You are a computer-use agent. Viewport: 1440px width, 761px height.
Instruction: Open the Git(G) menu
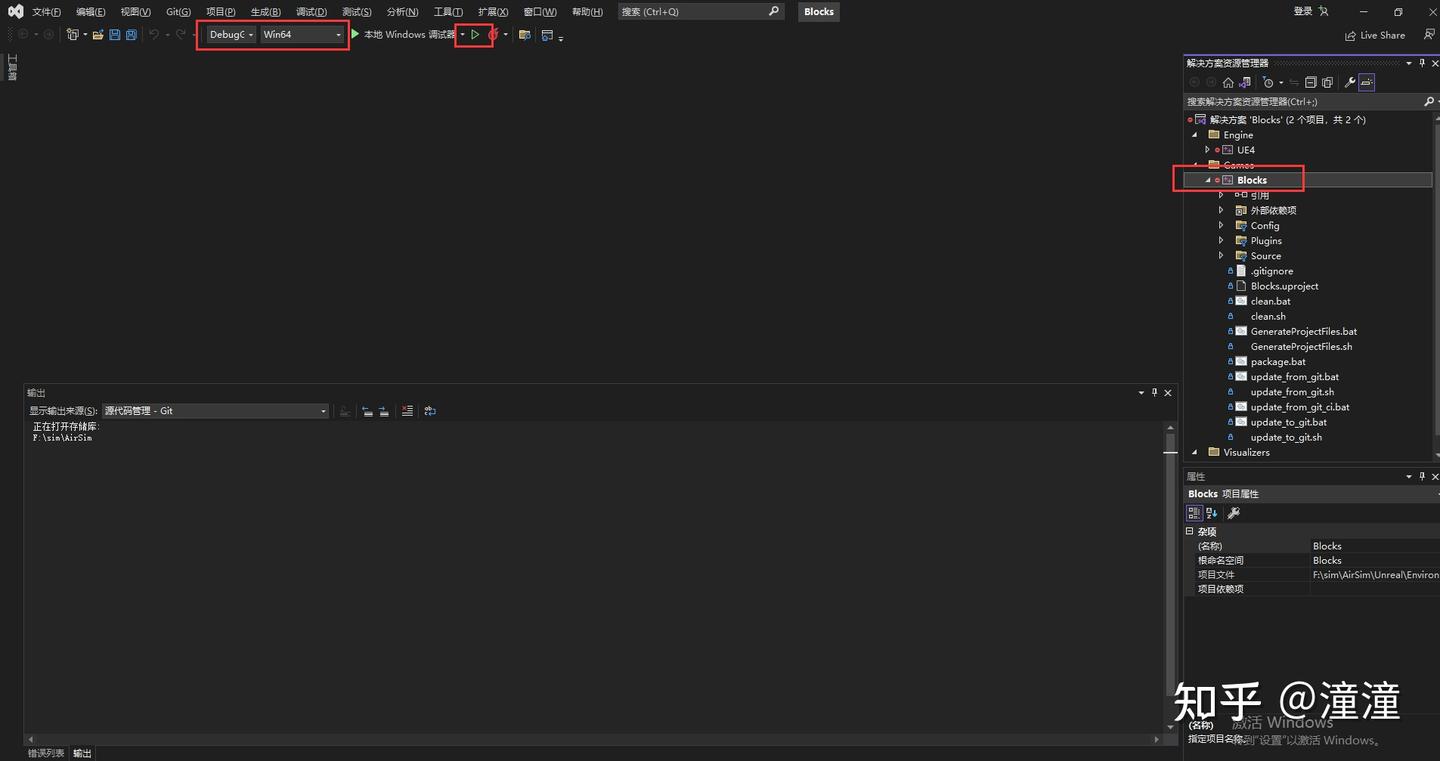coord(178,12)
